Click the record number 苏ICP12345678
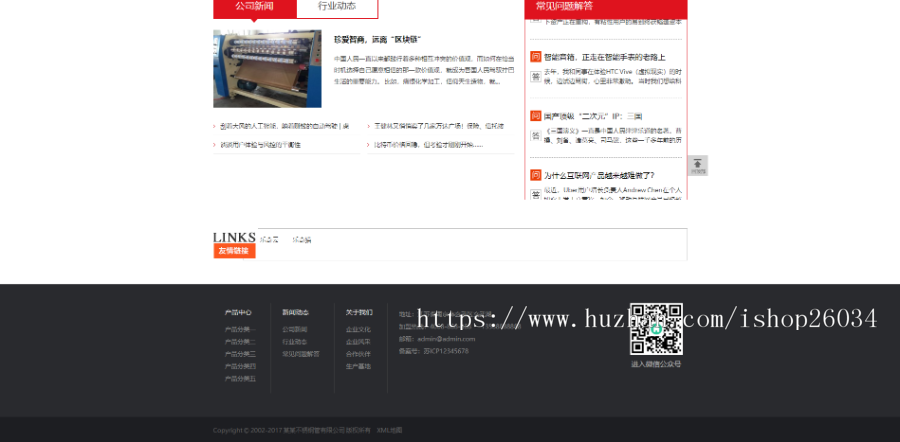Screen dimensions: 900x442 (446, 351)
